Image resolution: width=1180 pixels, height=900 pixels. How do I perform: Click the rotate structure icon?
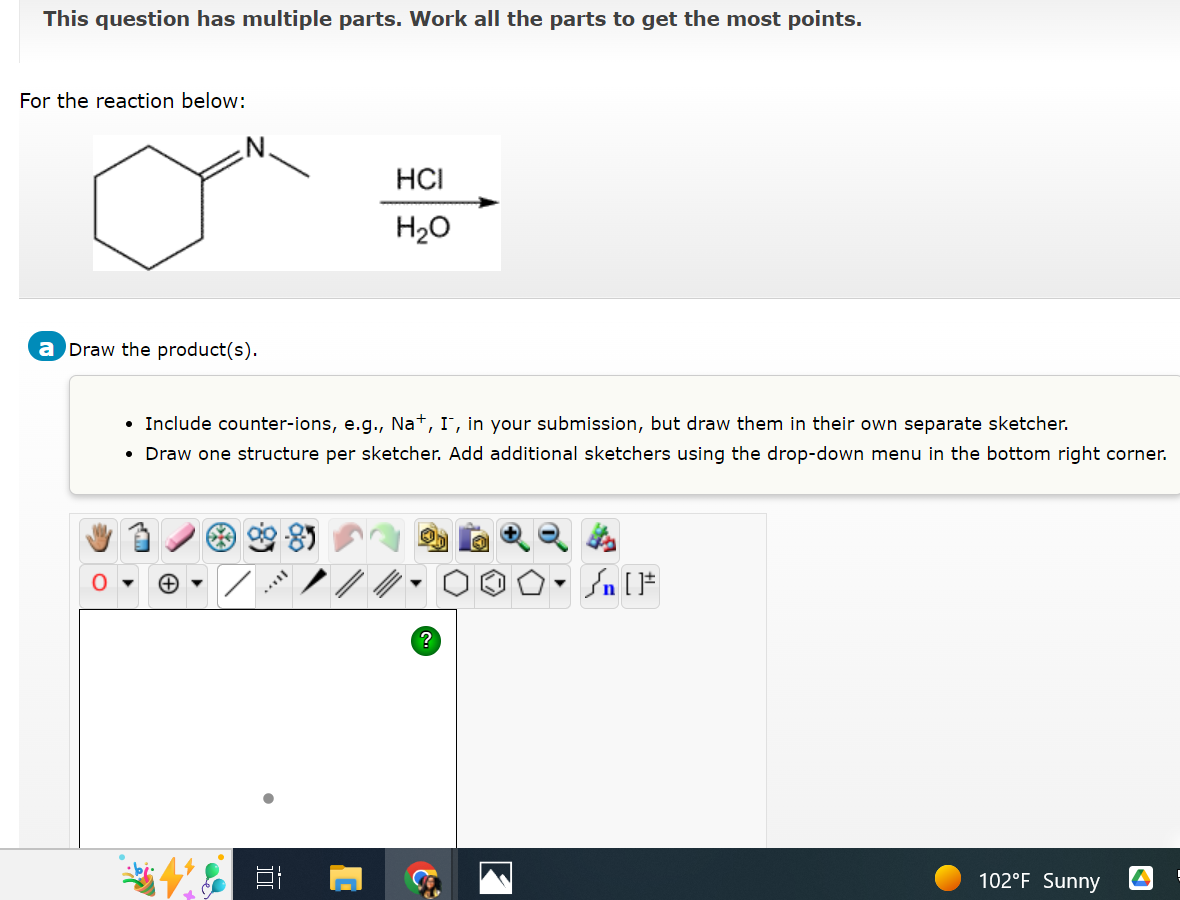(300, 539)
